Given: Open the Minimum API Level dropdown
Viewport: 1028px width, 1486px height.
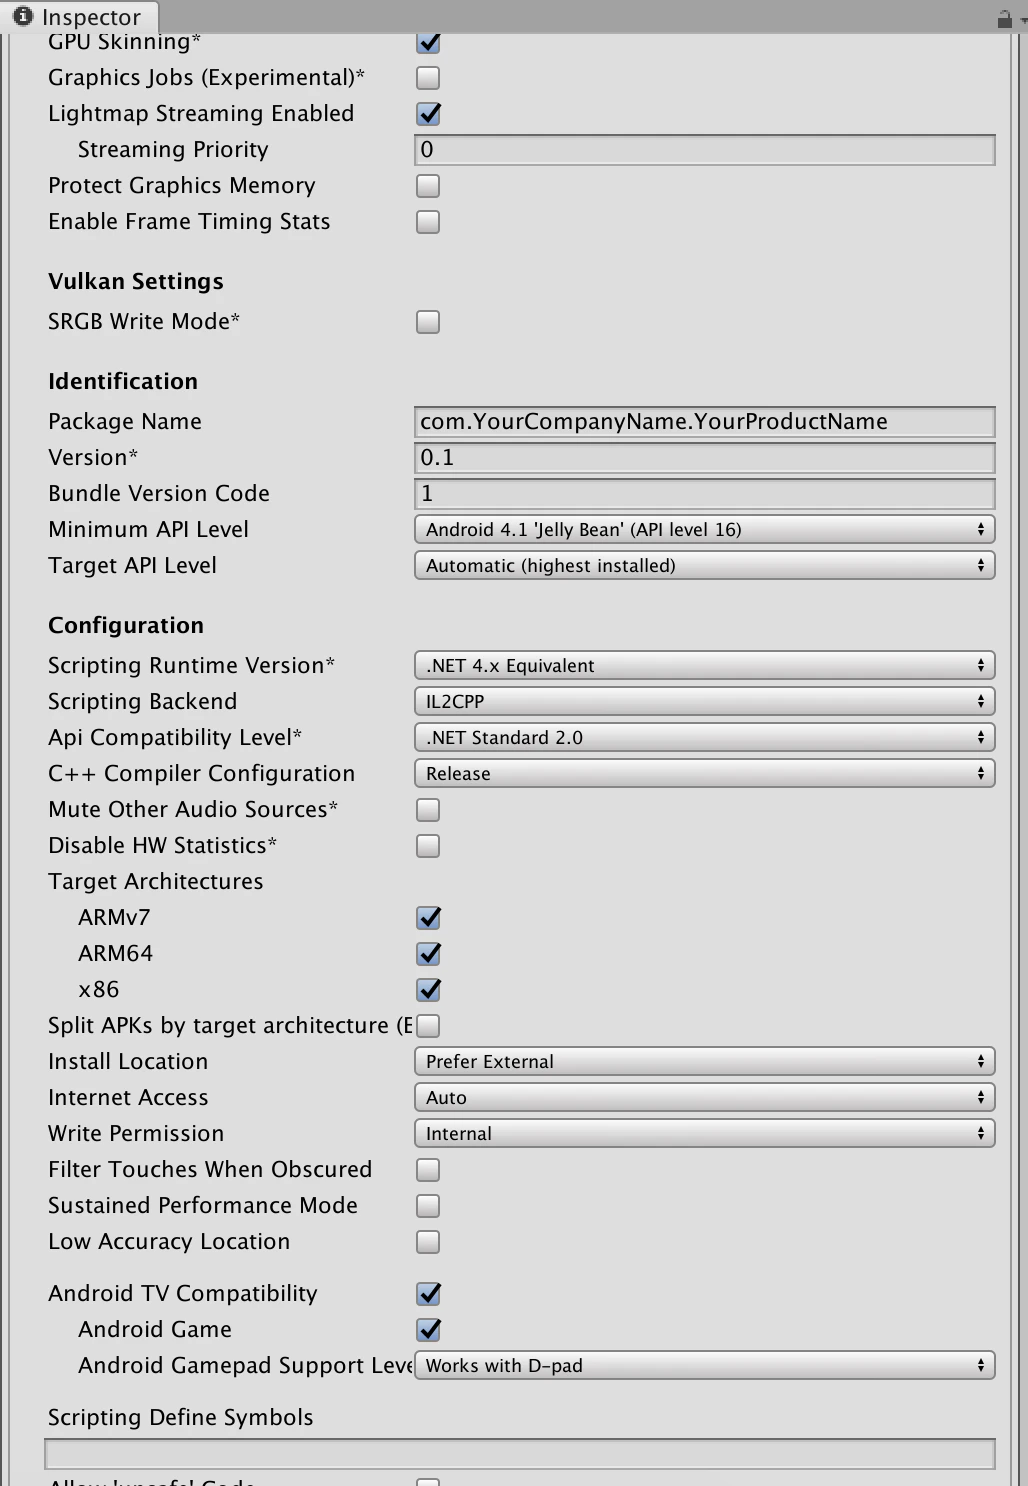Looking at the screenshot, I should pos(704,529).
